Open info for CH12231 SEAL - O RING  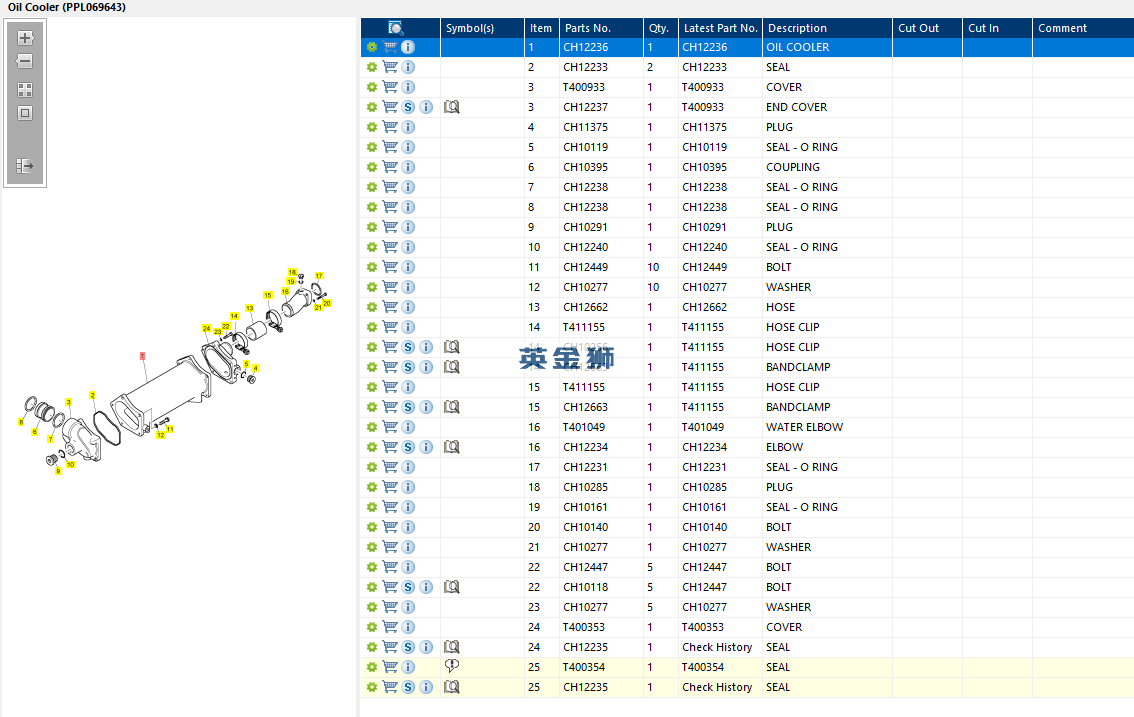click(x=408, y=467)
